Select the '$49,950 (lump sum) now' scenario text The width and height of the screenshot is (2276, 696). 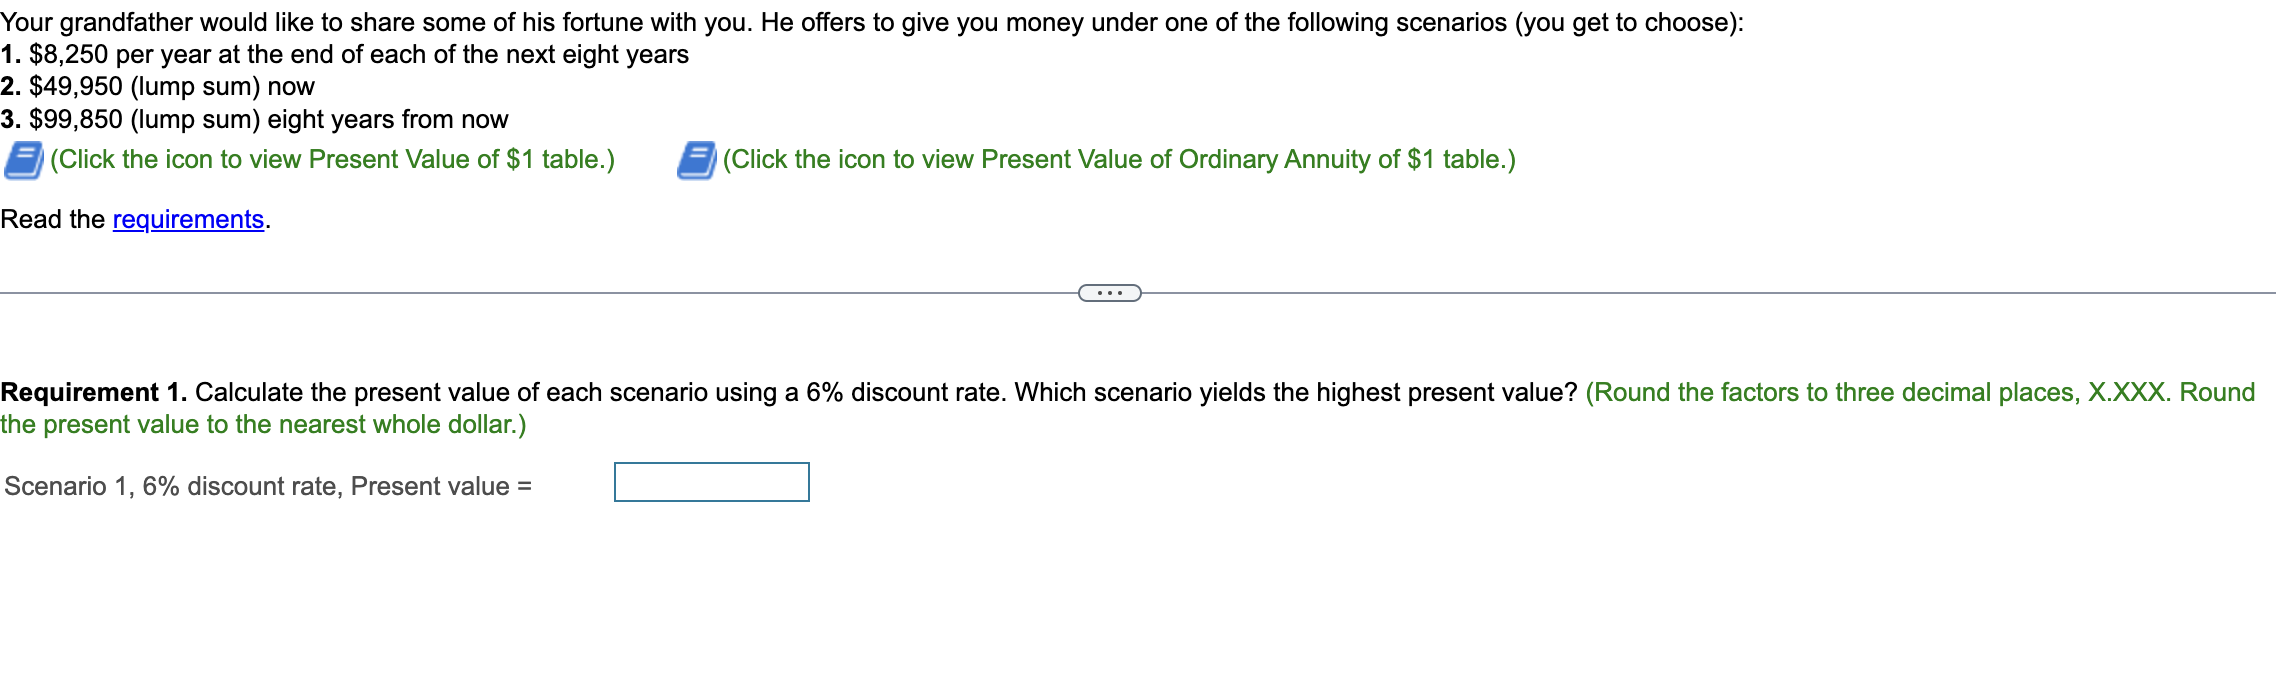pyautogui.click(x=172, y=87)
